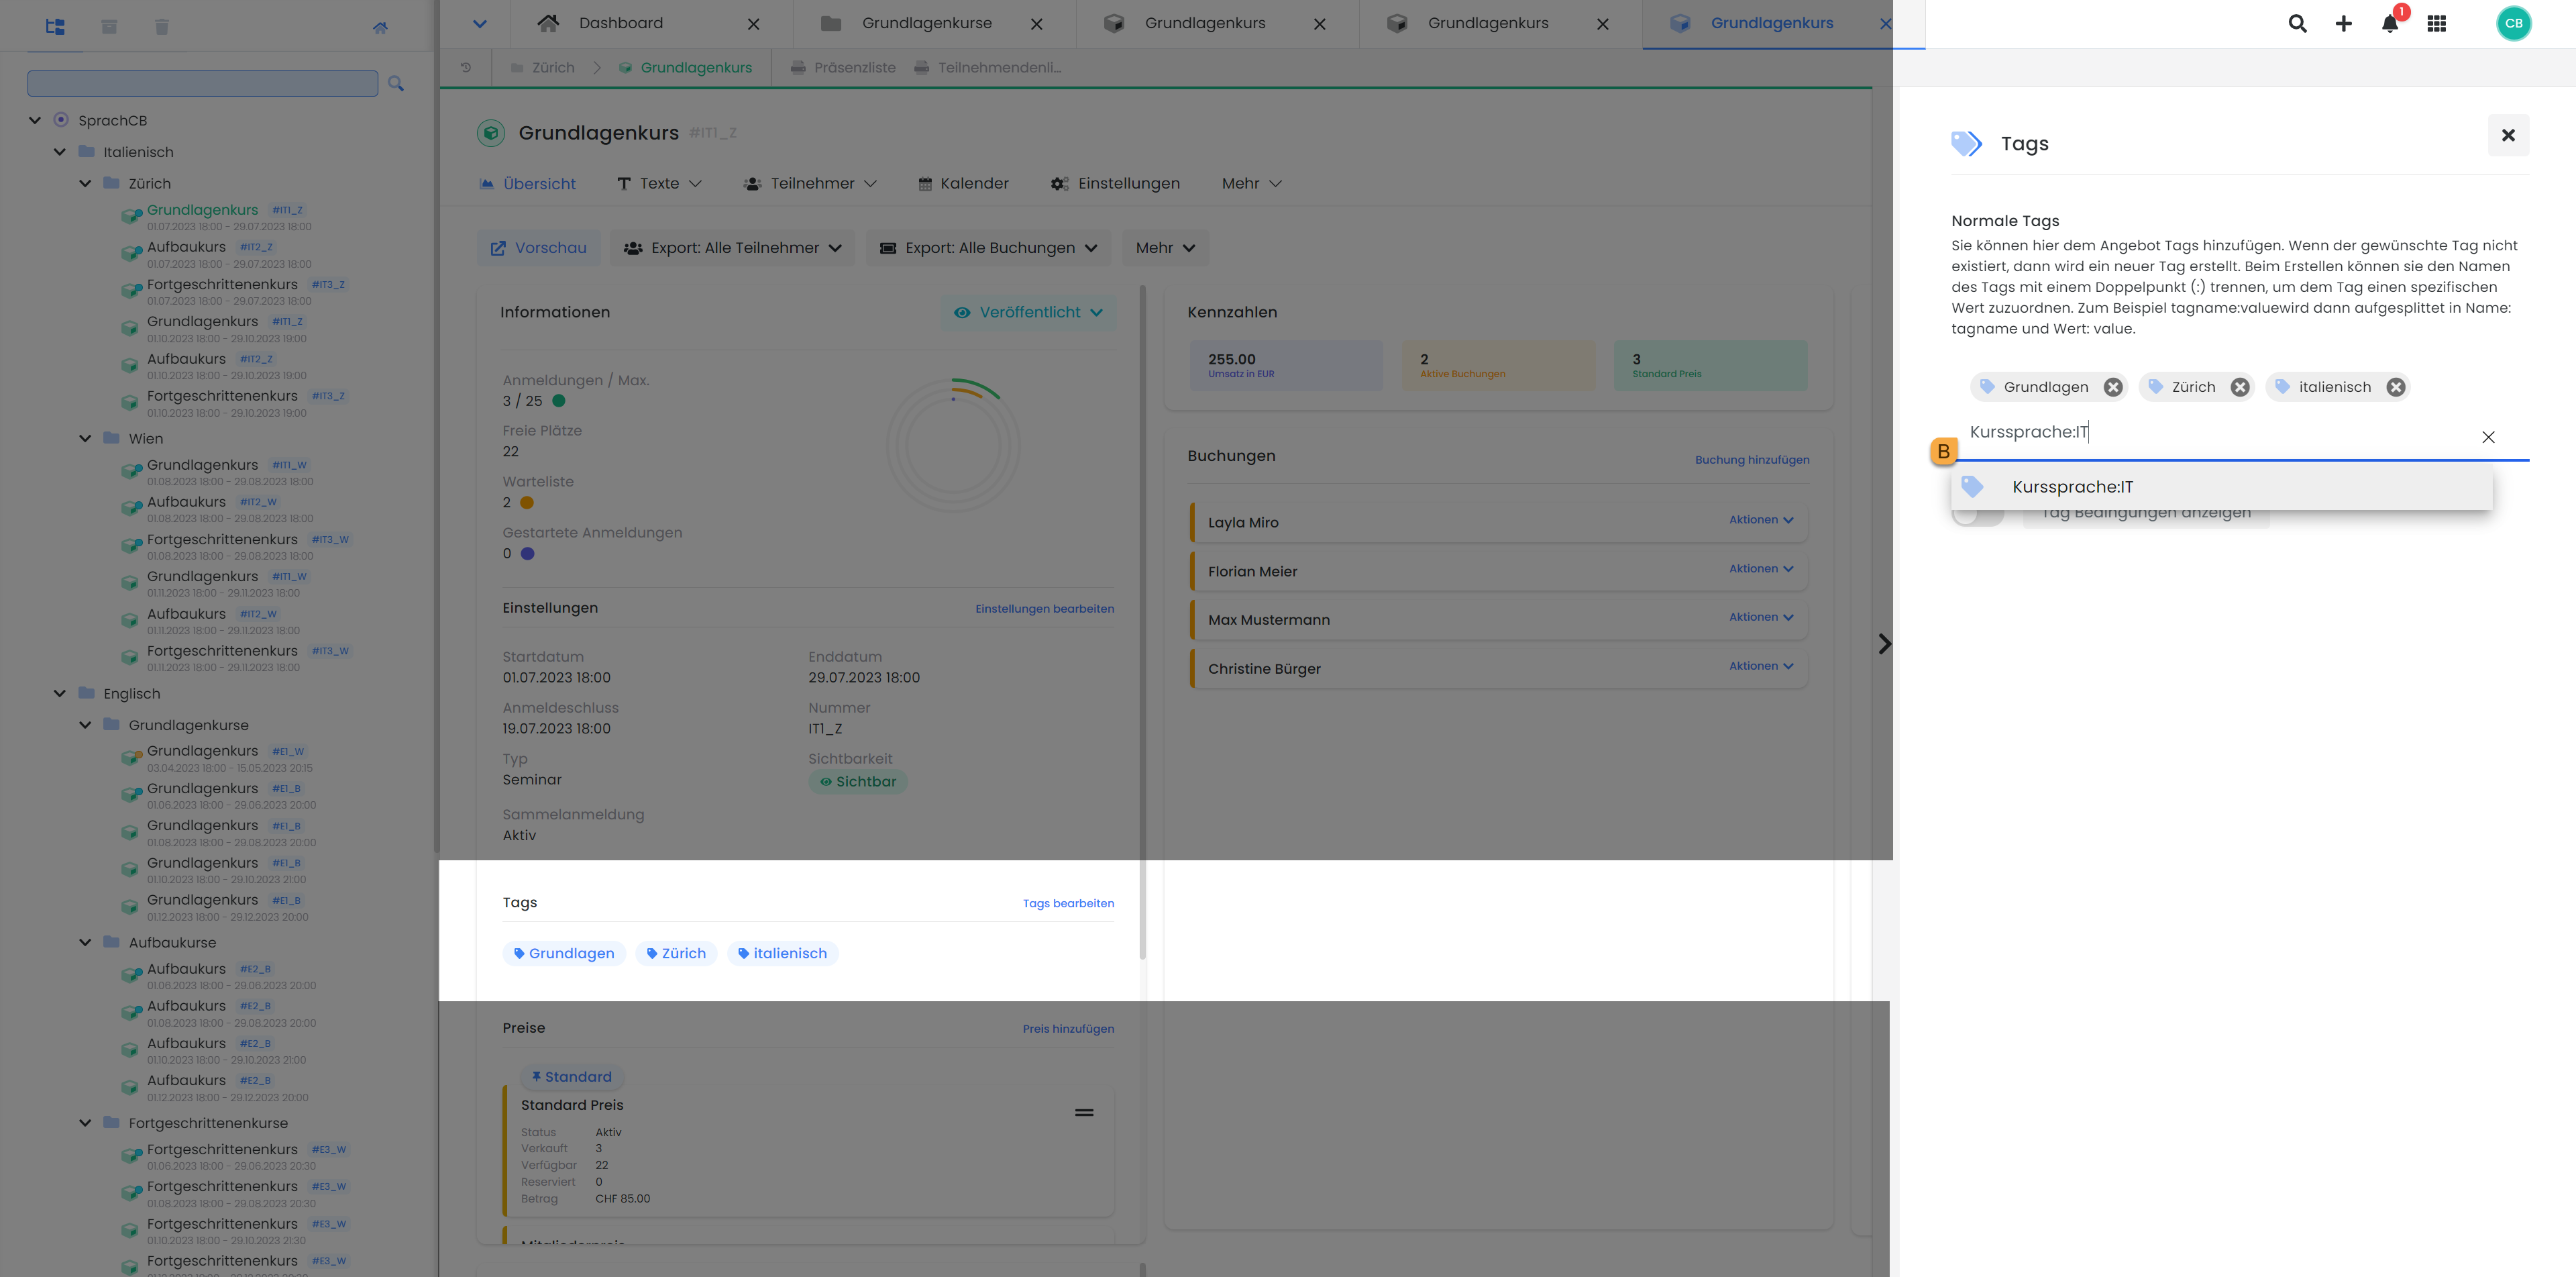Open the Veröffentlicht status dropdown
The height and width of the screenshot is (1277, 2576).
[1028, 312]
